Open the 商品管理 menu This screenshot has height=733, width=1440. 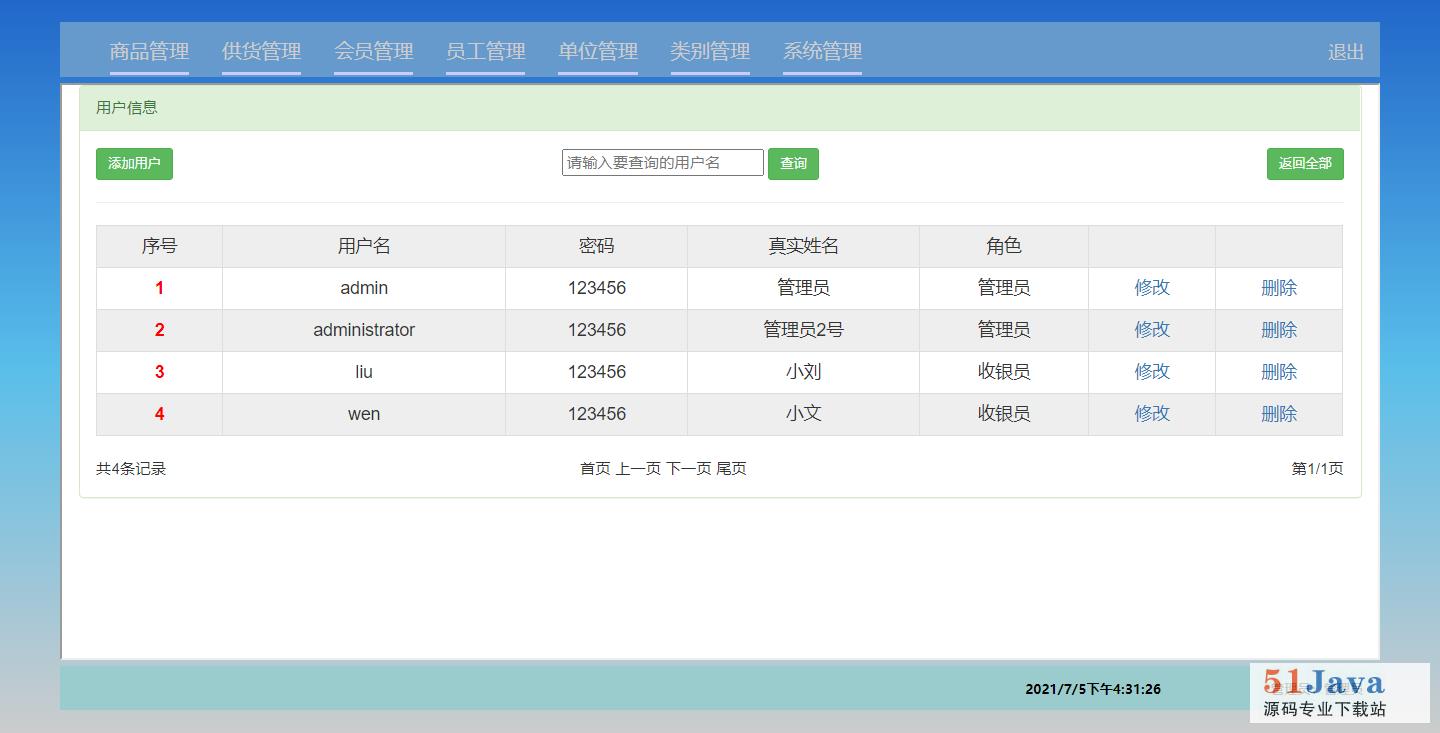point(149,52)
